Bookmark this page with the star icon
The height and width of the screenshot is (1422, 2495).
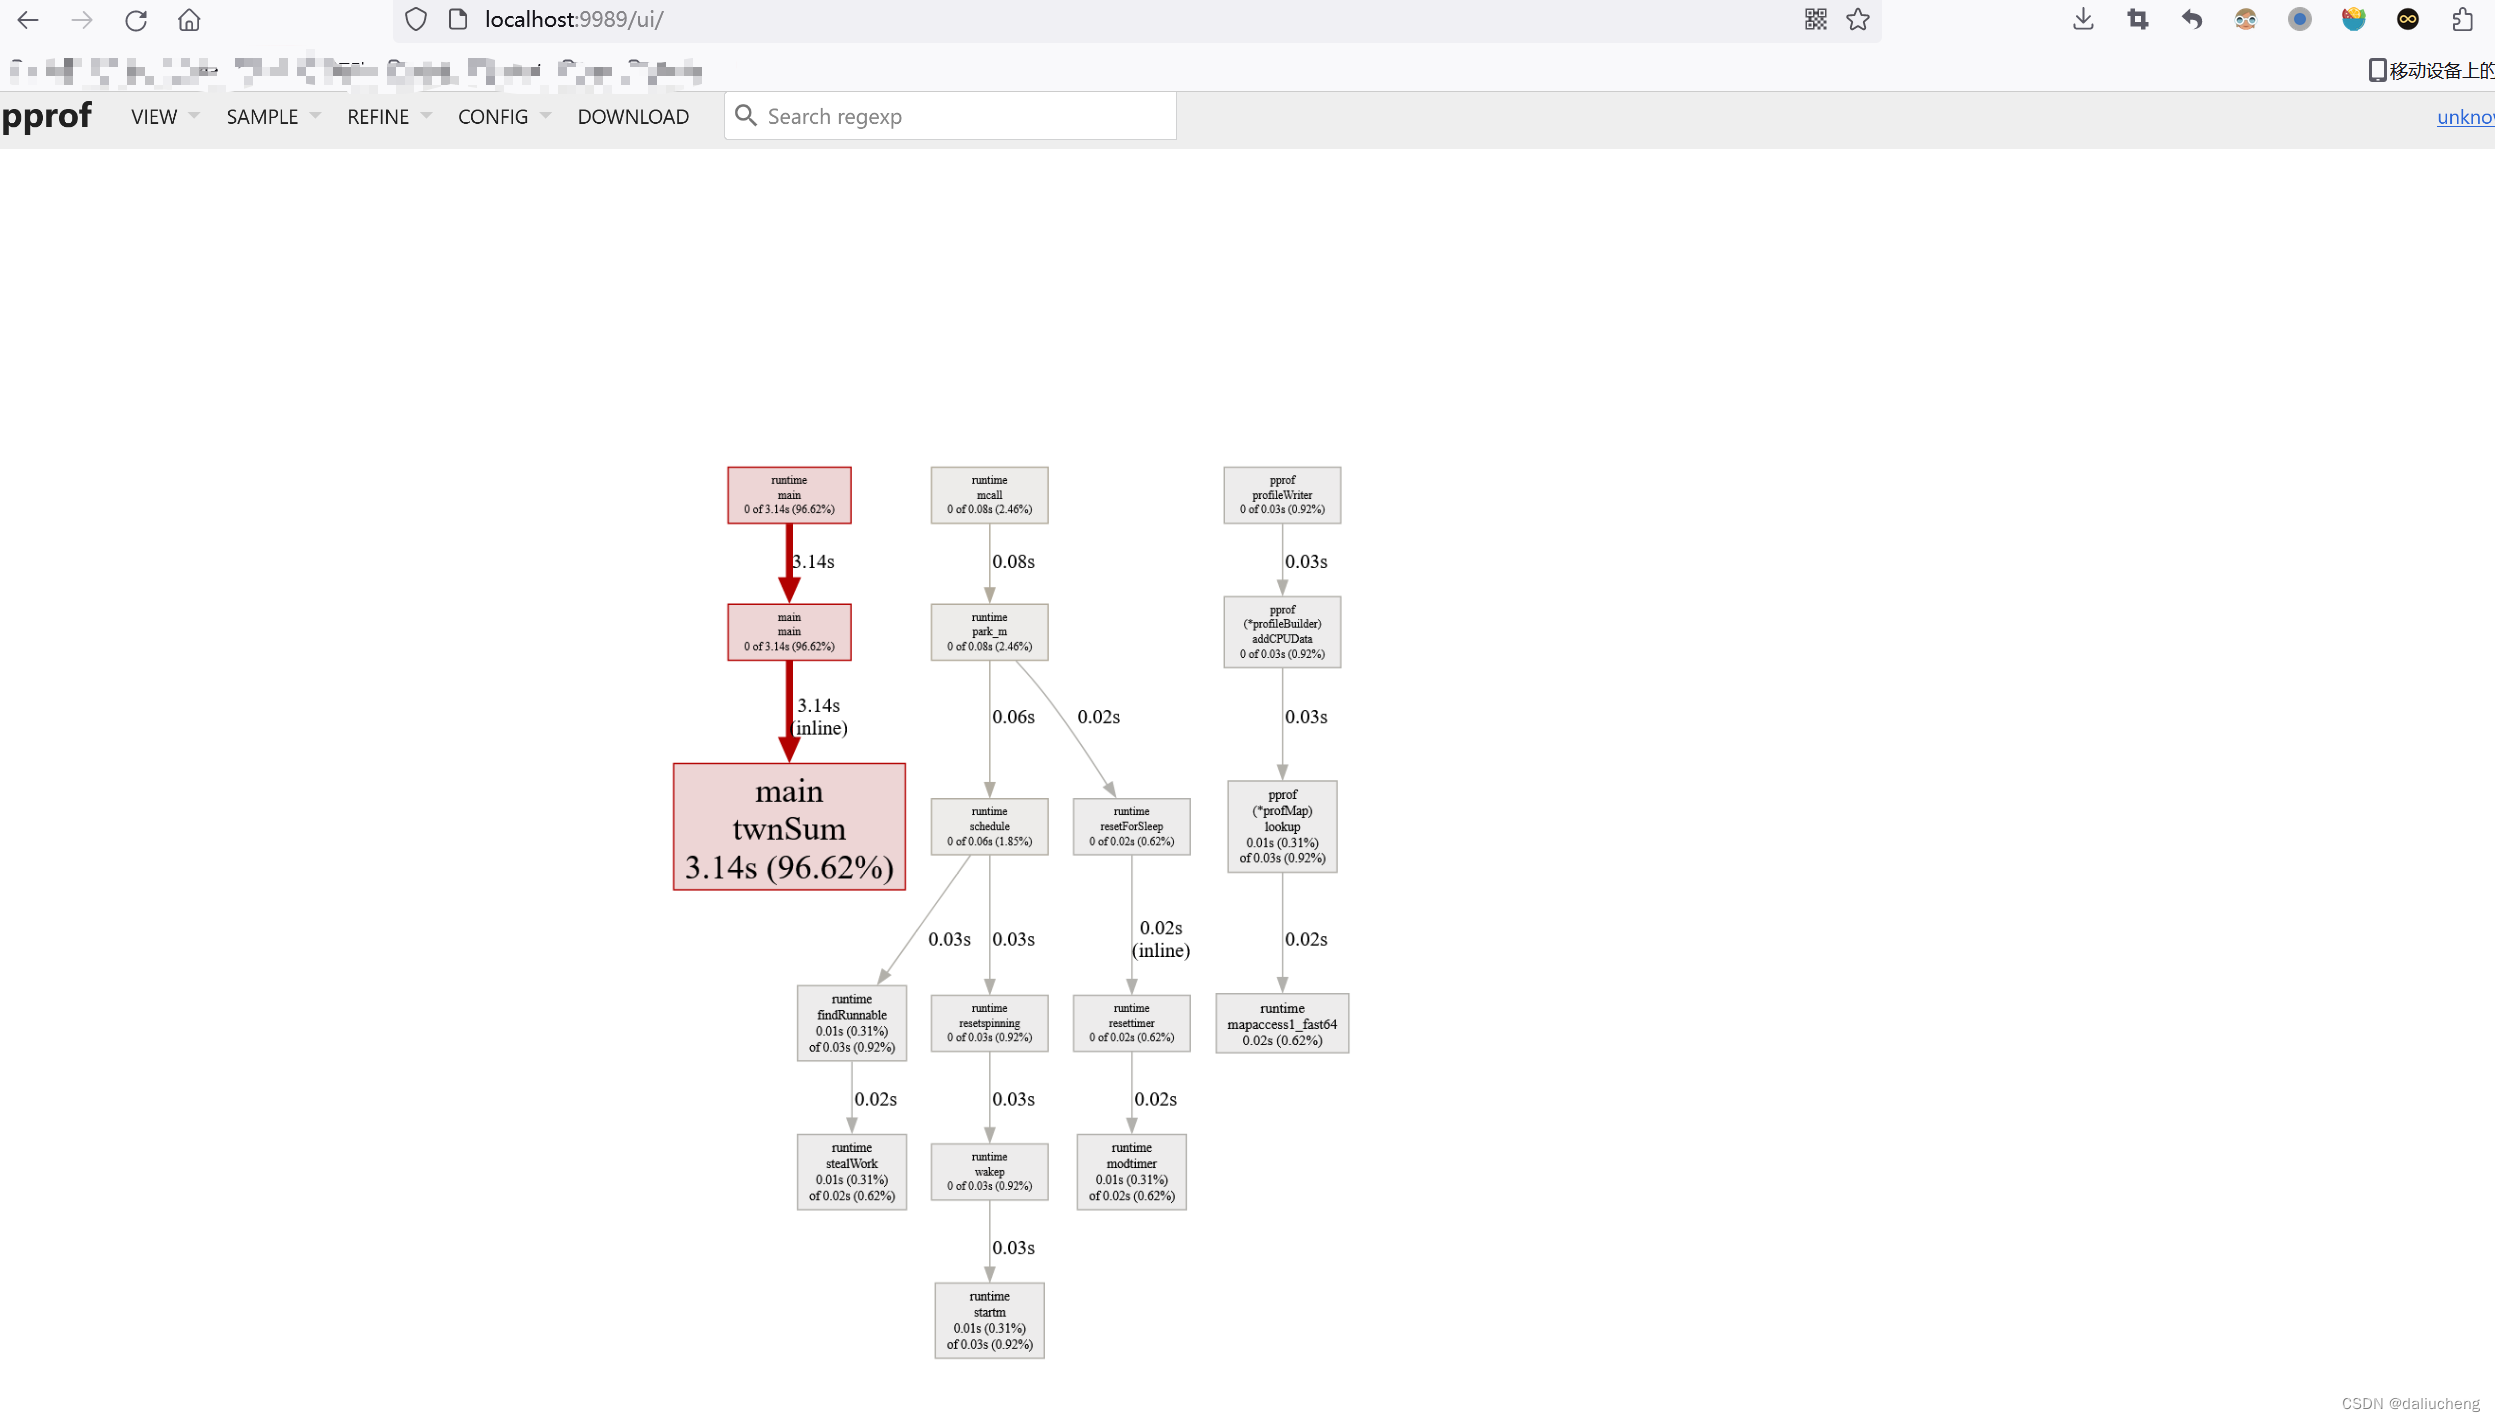1858,19
